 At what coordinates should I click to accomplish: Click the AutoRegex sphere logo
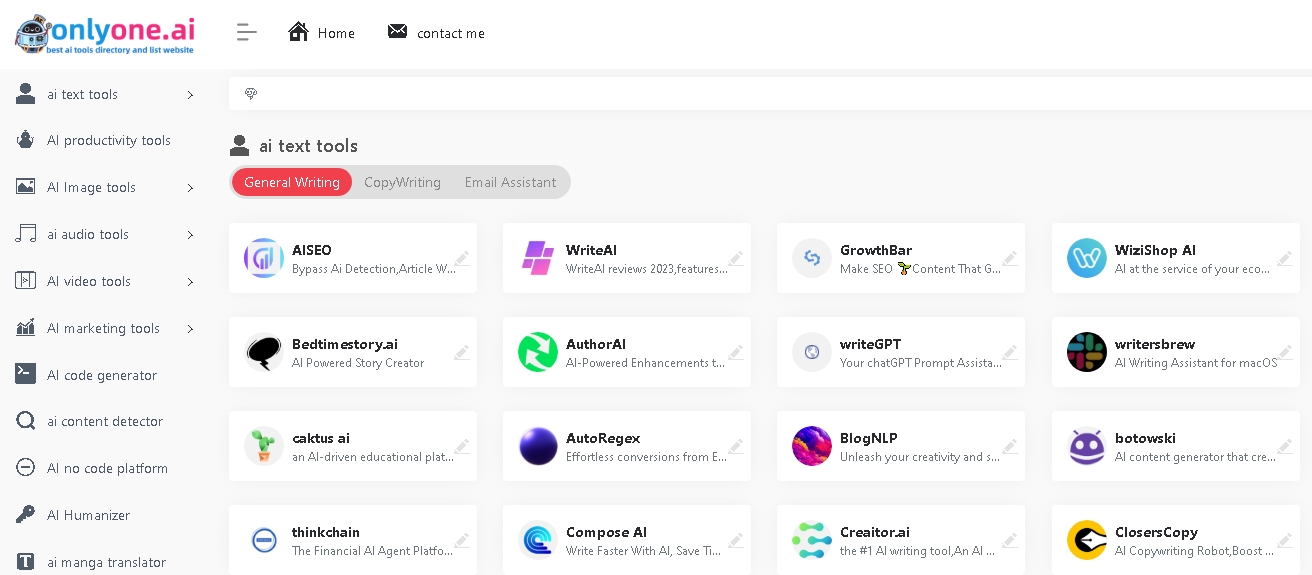tap(538, 446)
